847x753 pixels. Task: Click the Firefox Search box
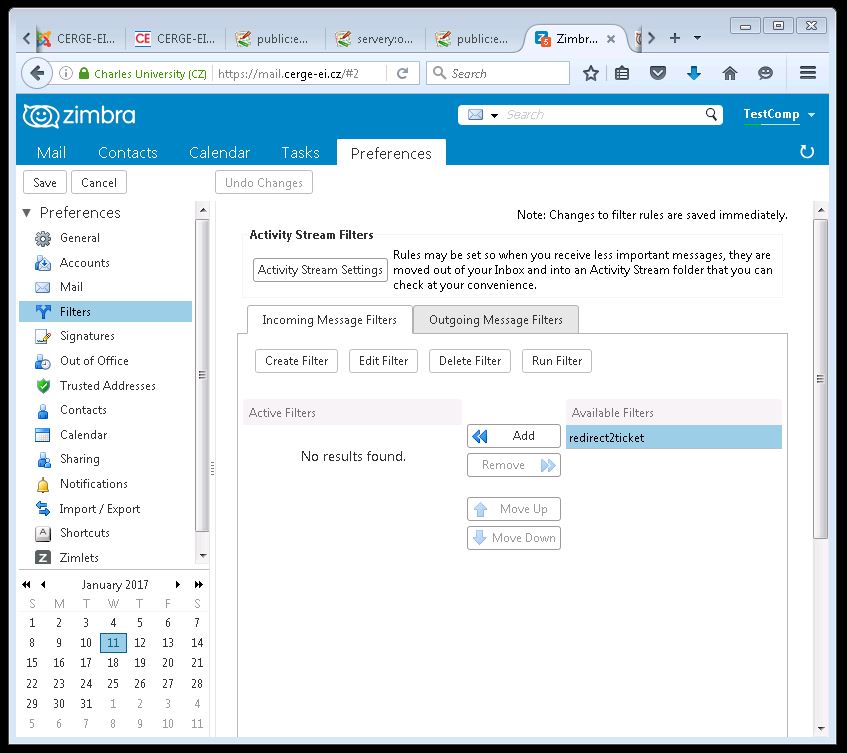[x=498, y=73]
